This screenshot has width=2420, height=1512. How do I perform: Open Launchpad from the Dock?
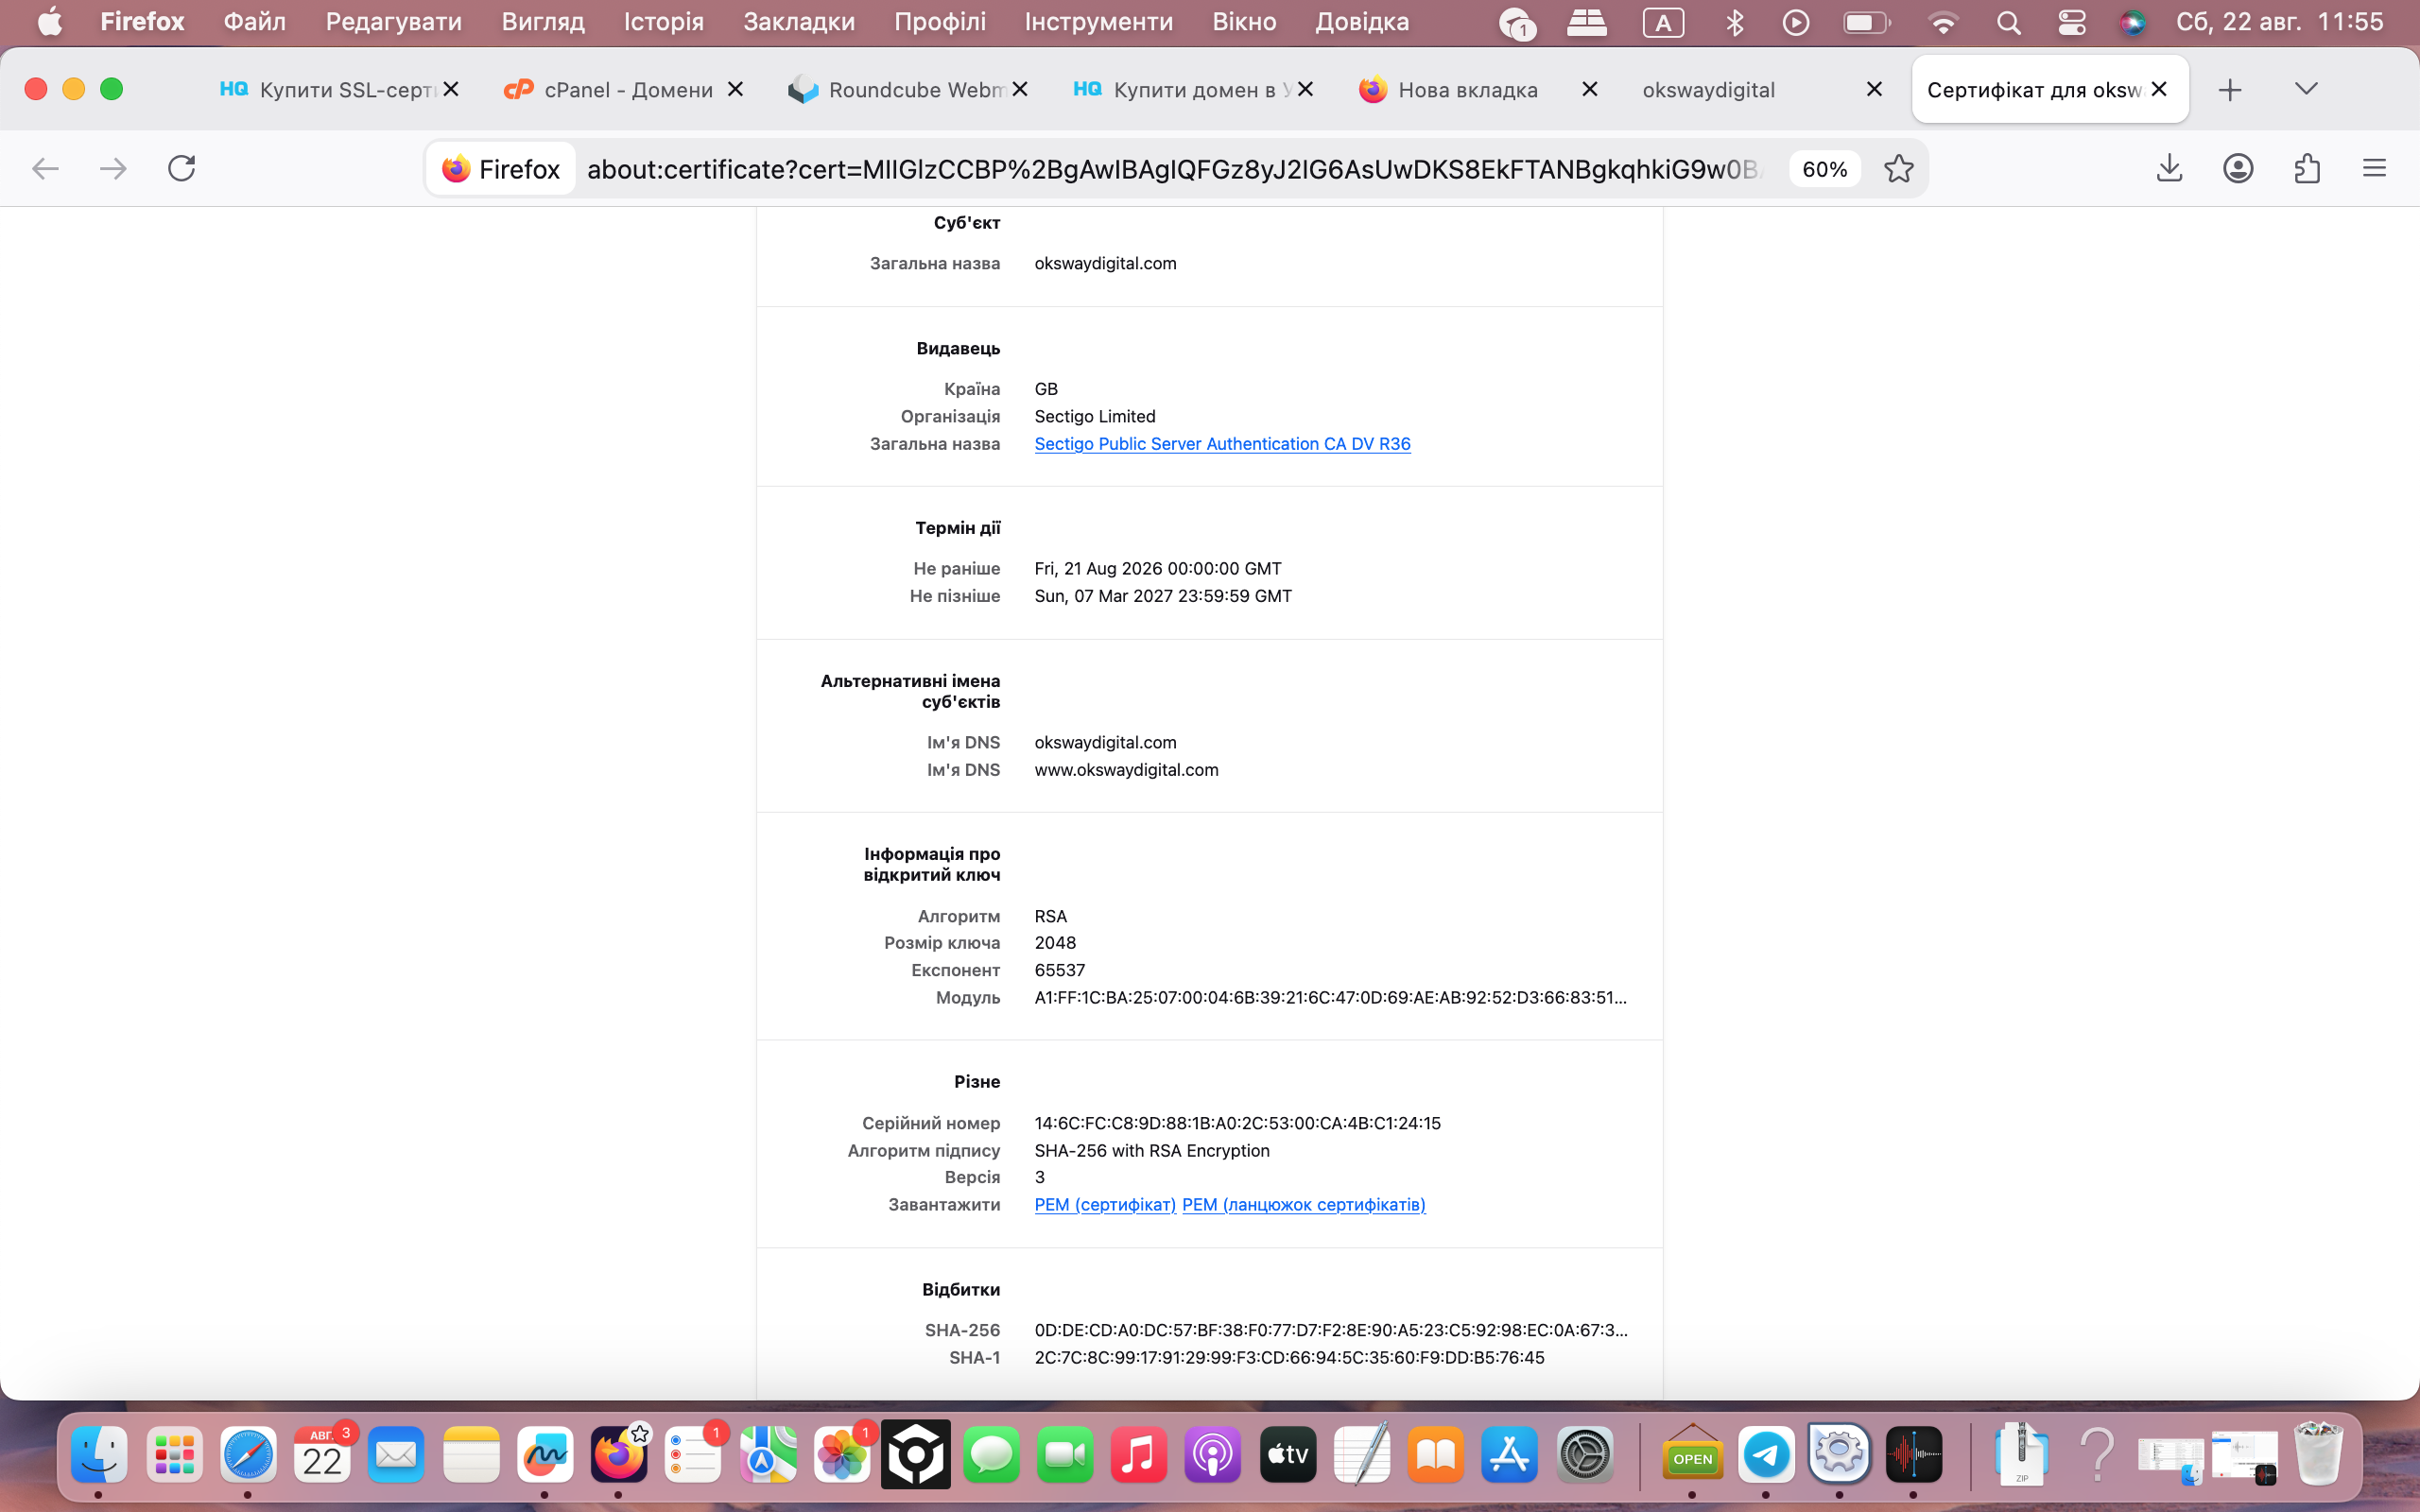tap(174, 1454)
